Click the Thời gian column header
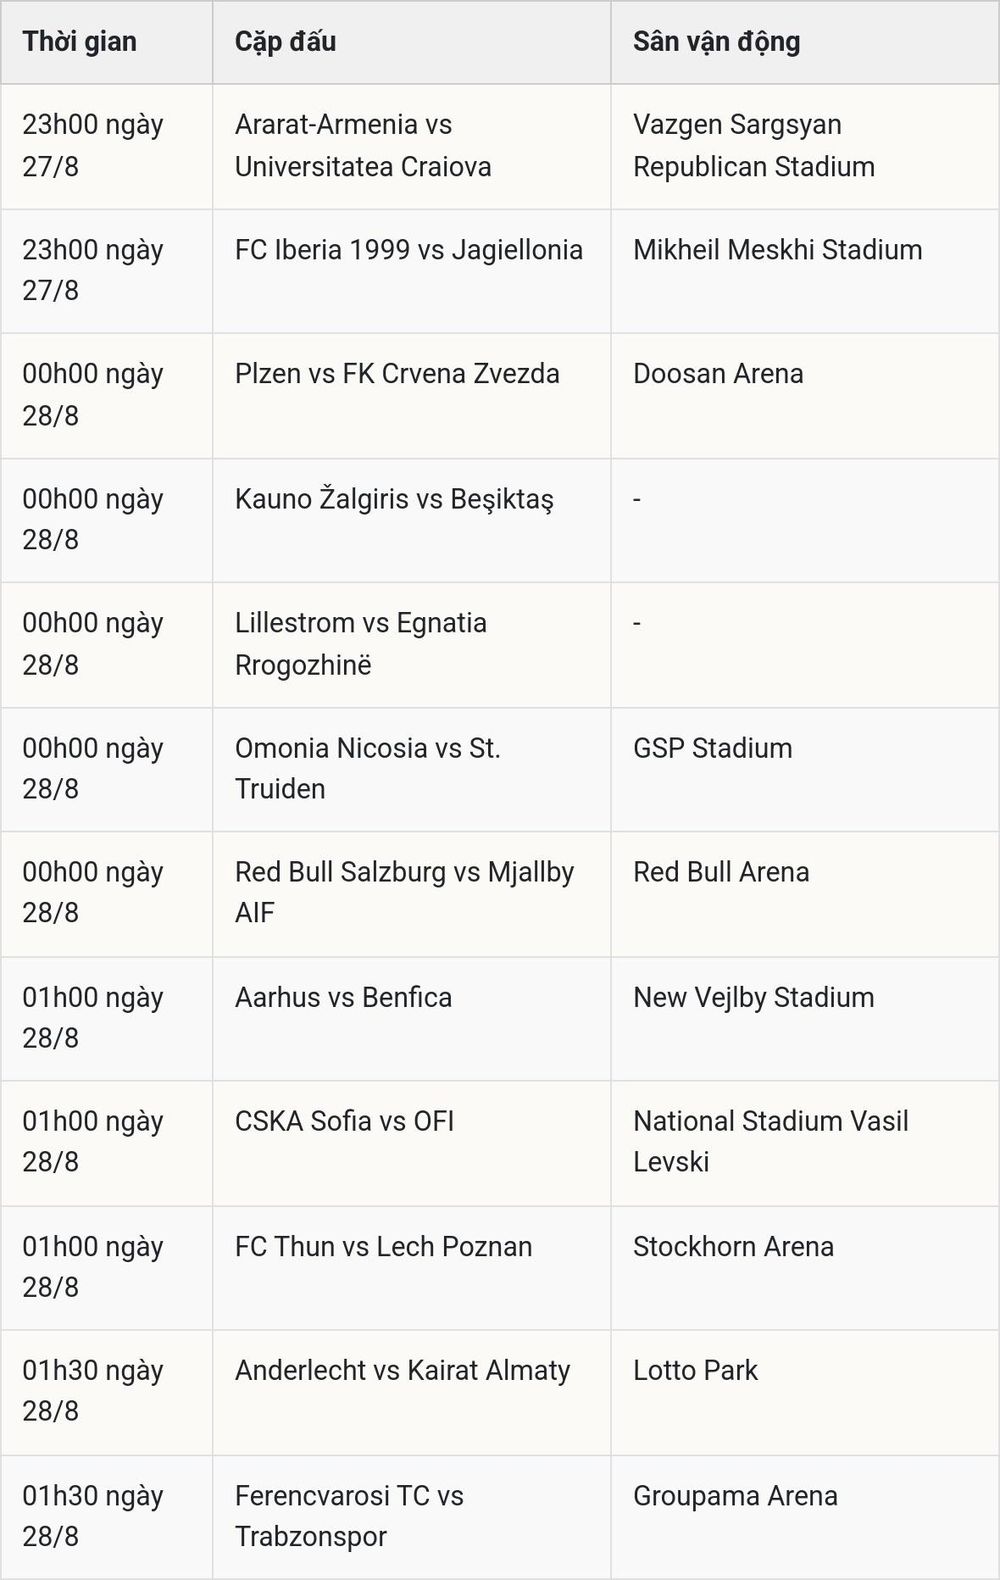1000x1580 pixels. click(80, 42)
